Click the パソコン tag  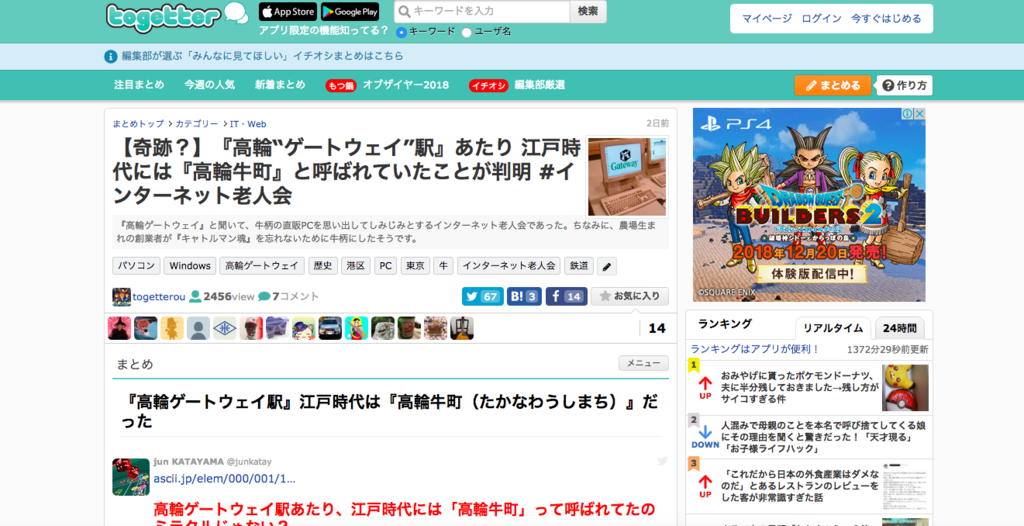pos(136,266)
